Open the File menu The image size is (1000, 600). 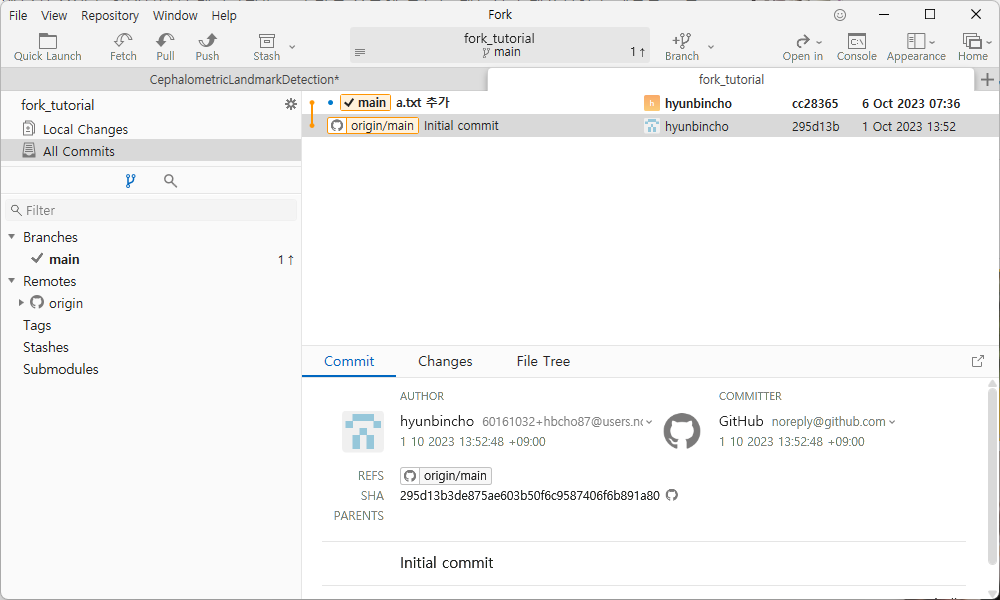pyautogui.click(x=18, y=15)
